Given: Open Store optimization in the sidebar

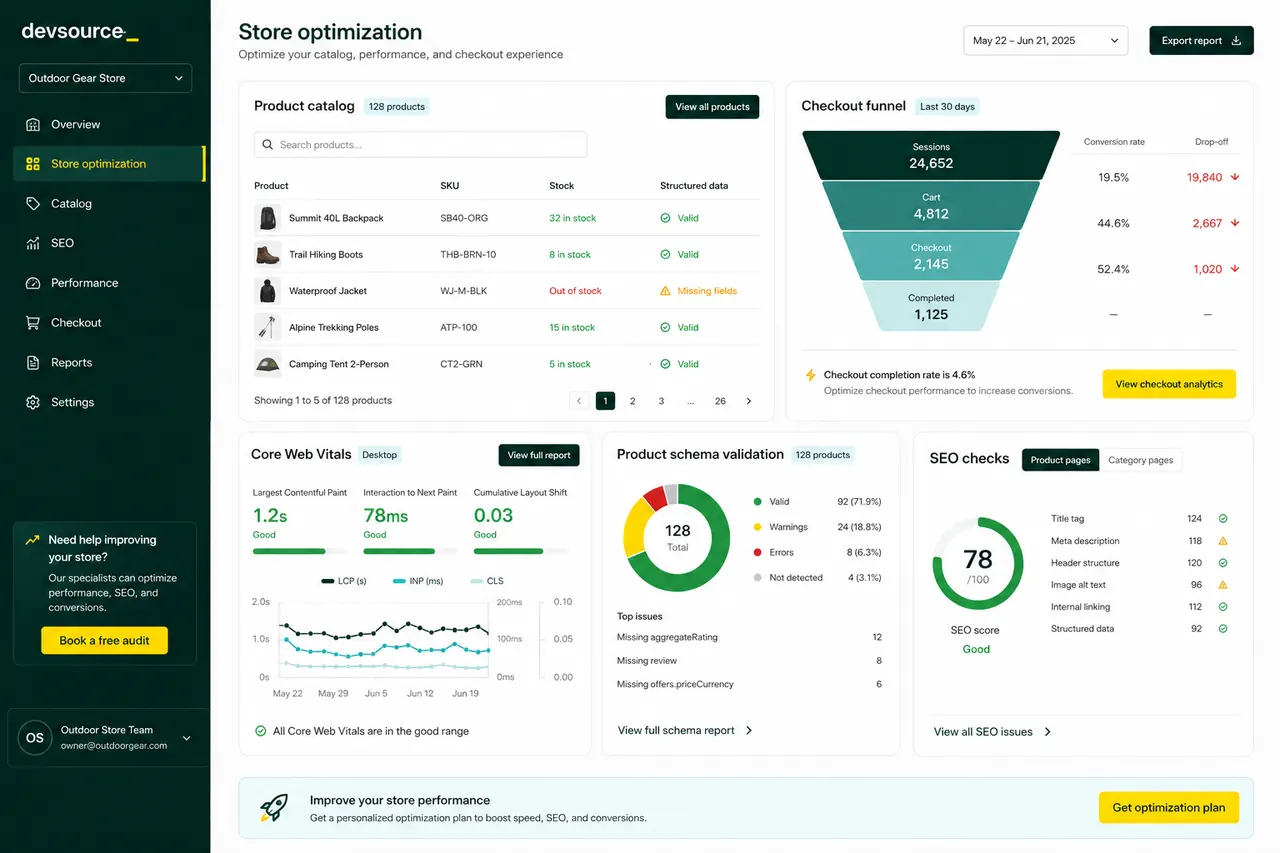Looking at the screenshot, I should 108,164.
